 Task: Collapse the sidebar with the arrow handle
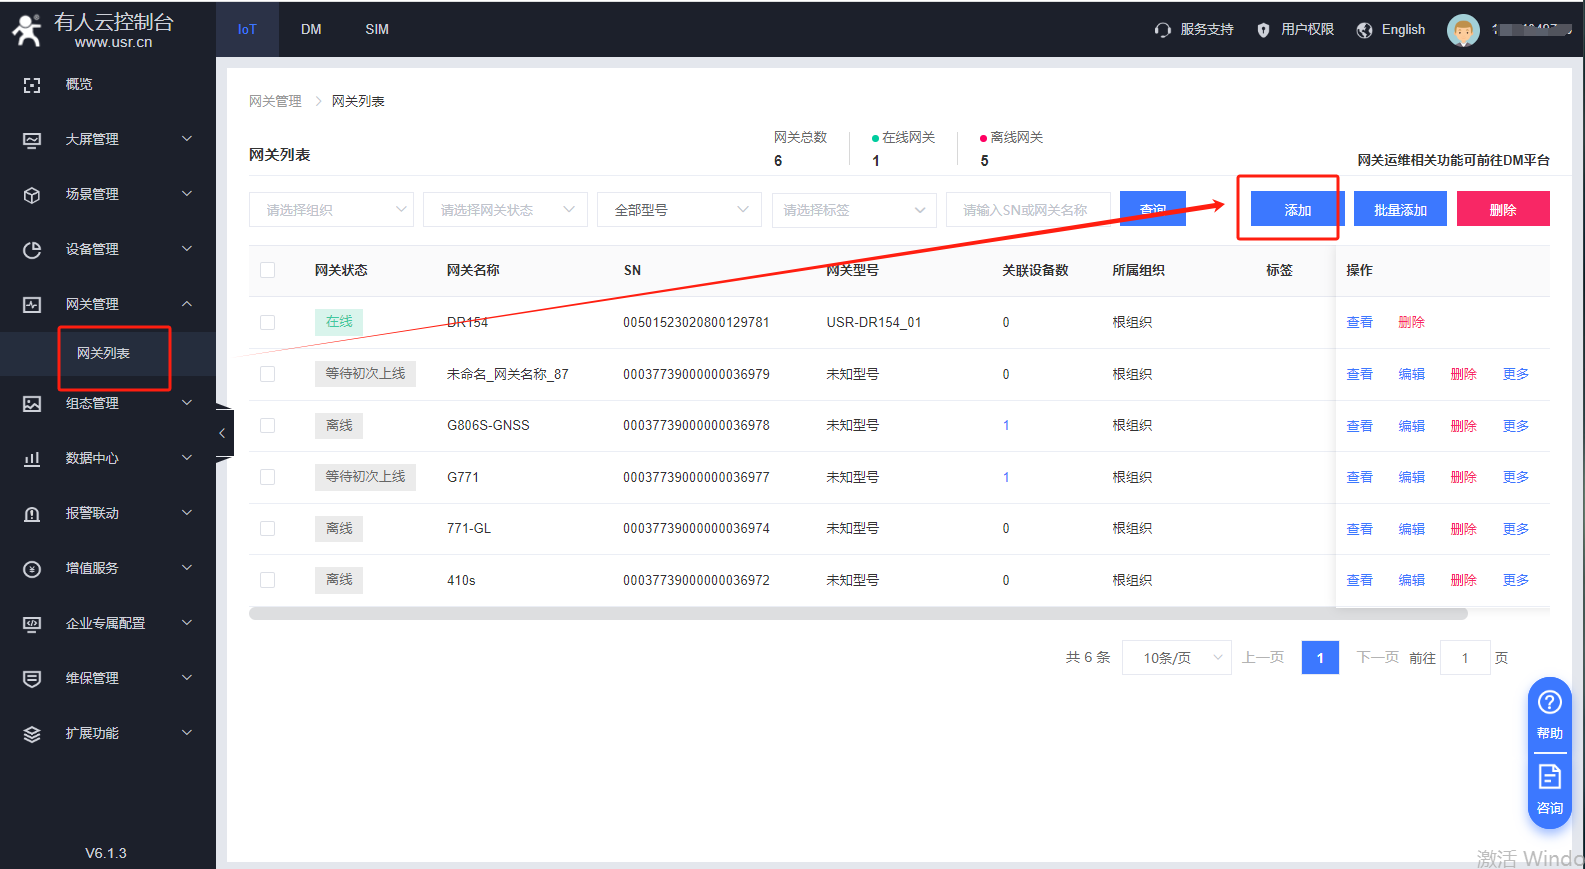point(223,433)
